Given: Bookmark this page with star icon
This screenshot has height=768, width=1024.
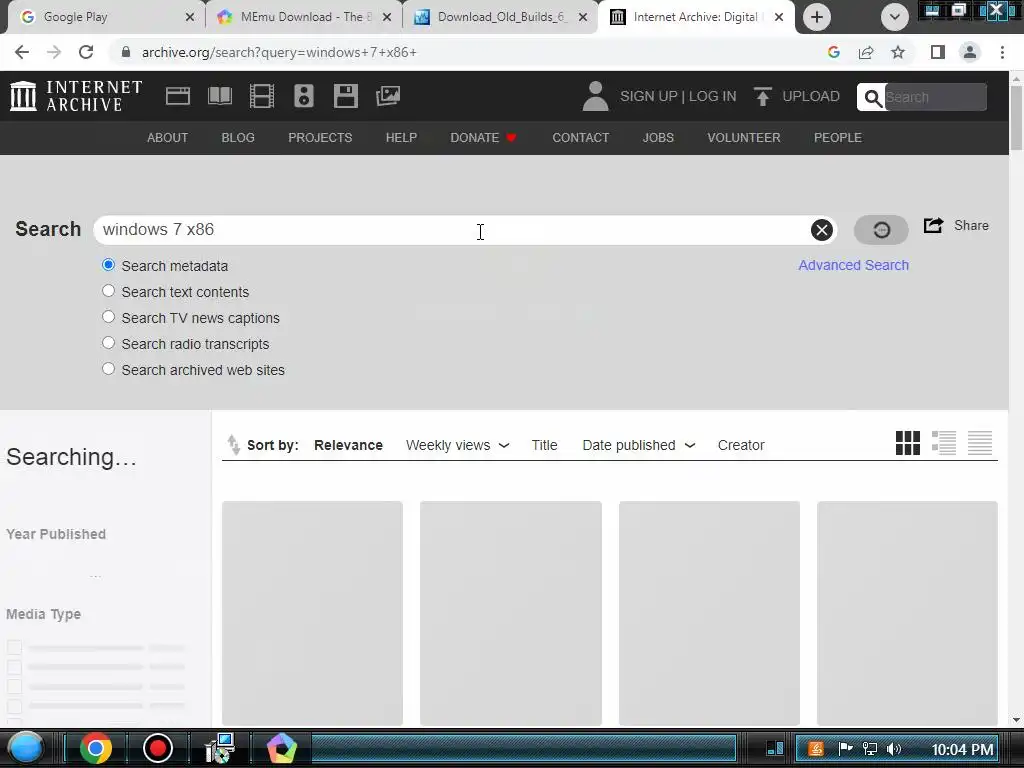Looking at the screenshot, I should [x=898, y=52].
